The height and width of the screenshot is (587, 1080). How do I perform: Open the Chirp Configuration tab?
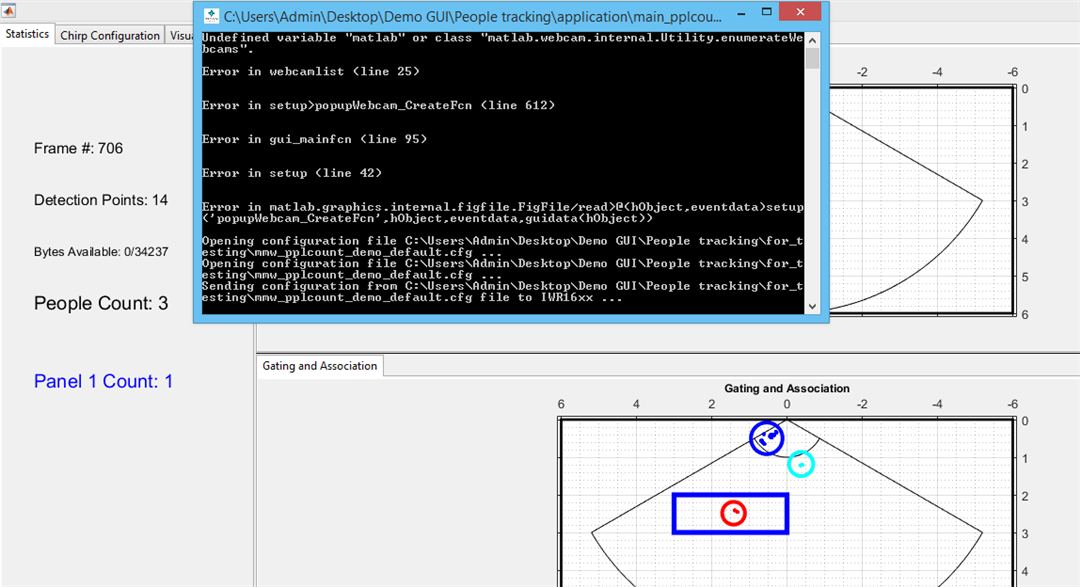pos(110,35)
